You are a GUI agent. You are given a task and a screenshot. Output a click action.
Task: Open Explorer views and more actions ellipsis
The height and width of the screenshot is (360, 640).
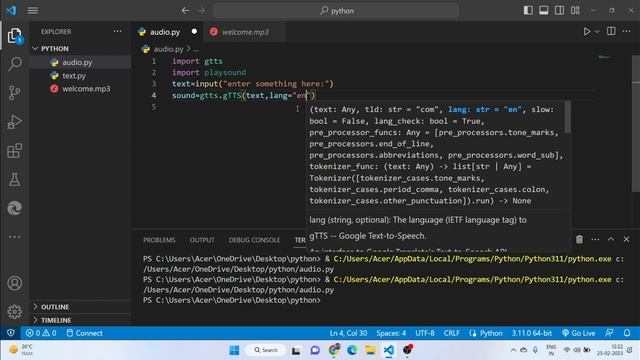click(x=118, y=31)
